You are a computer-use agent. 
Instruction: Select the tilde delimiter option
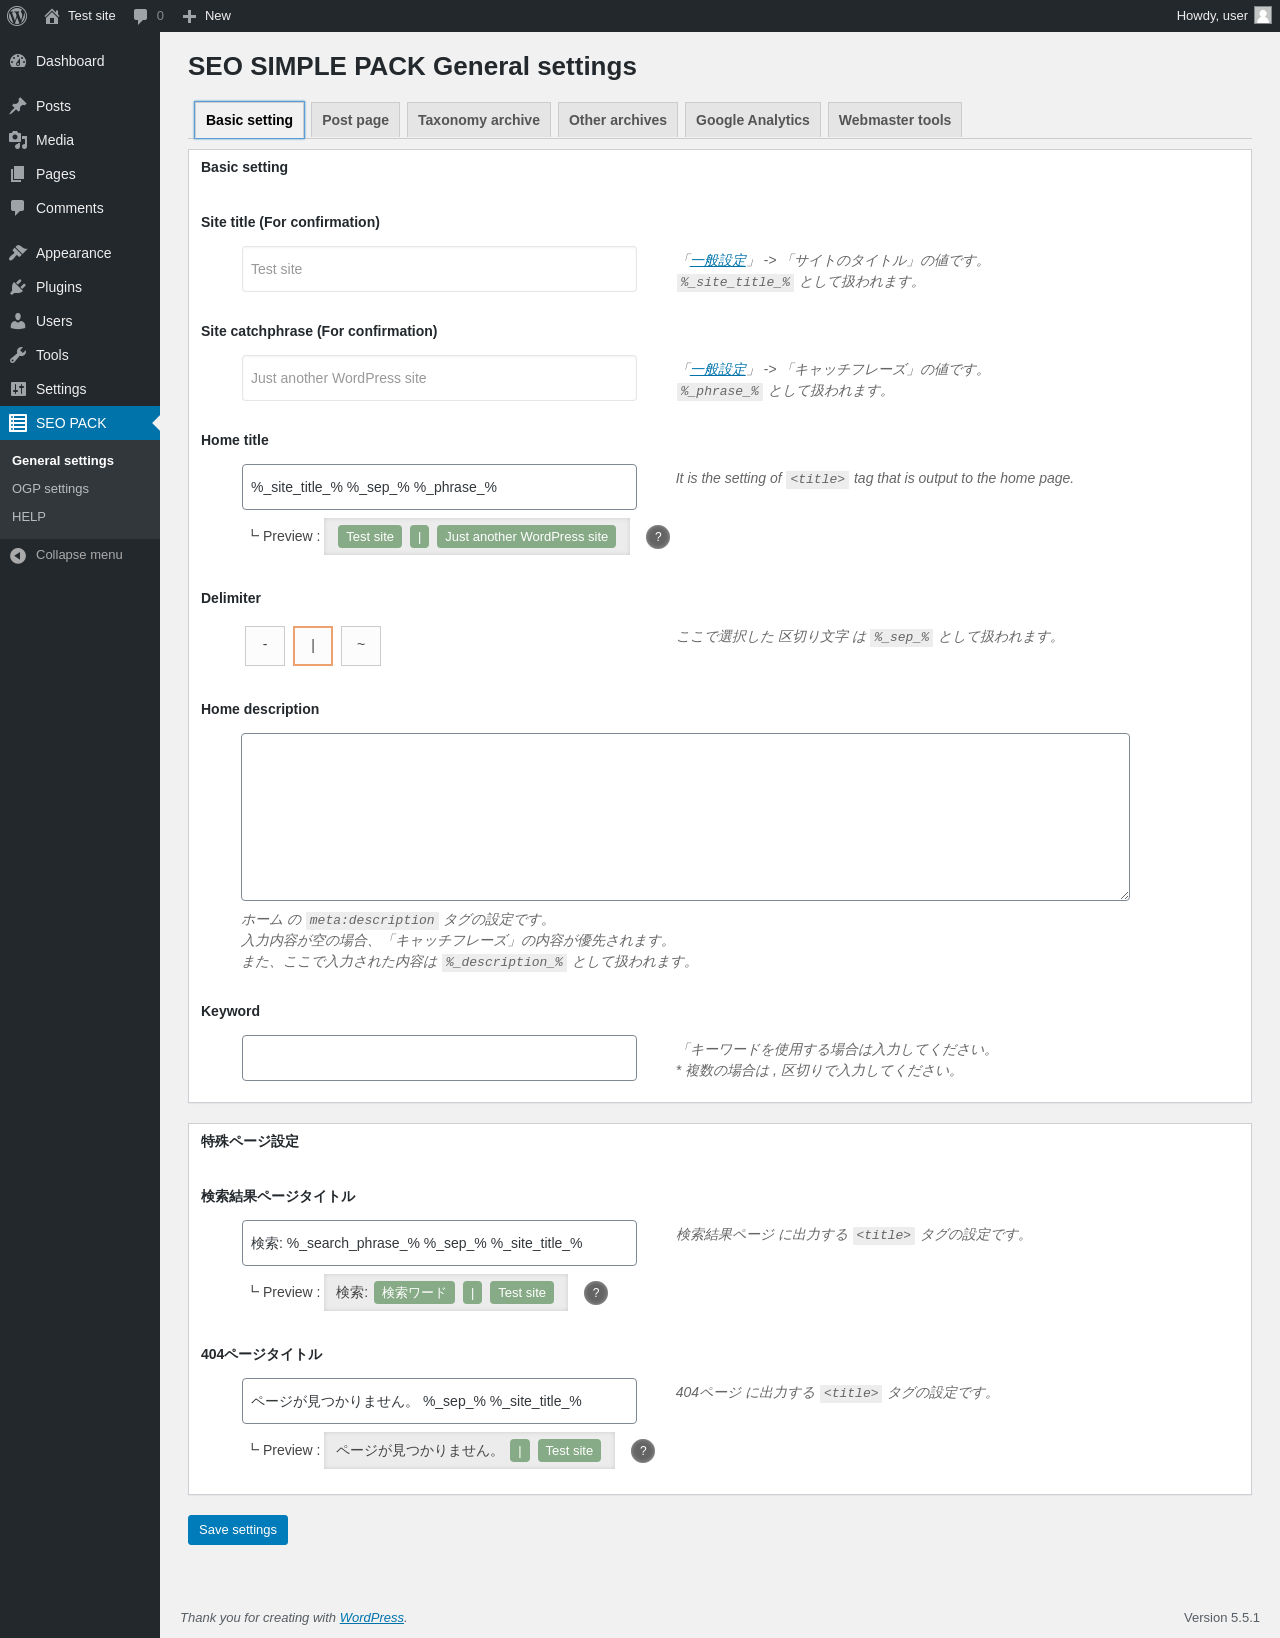pyautogui.click(x=361, y=646)
